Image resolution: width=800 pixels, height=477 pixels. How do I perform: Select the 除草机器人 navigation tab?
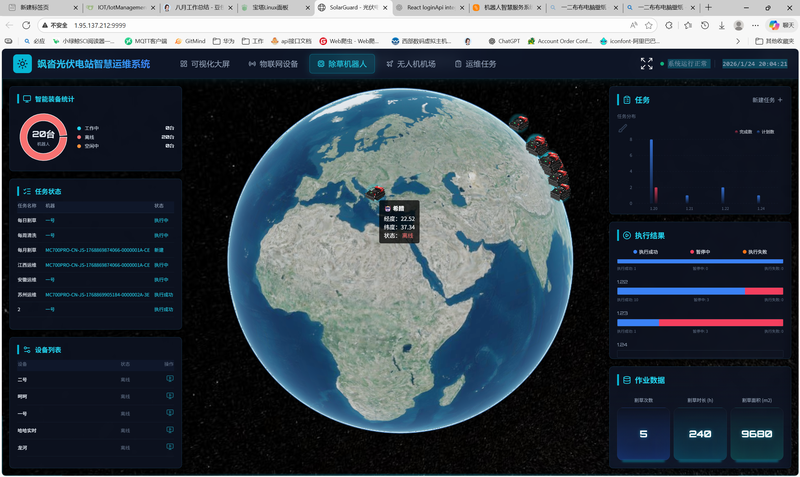point(342,64)
